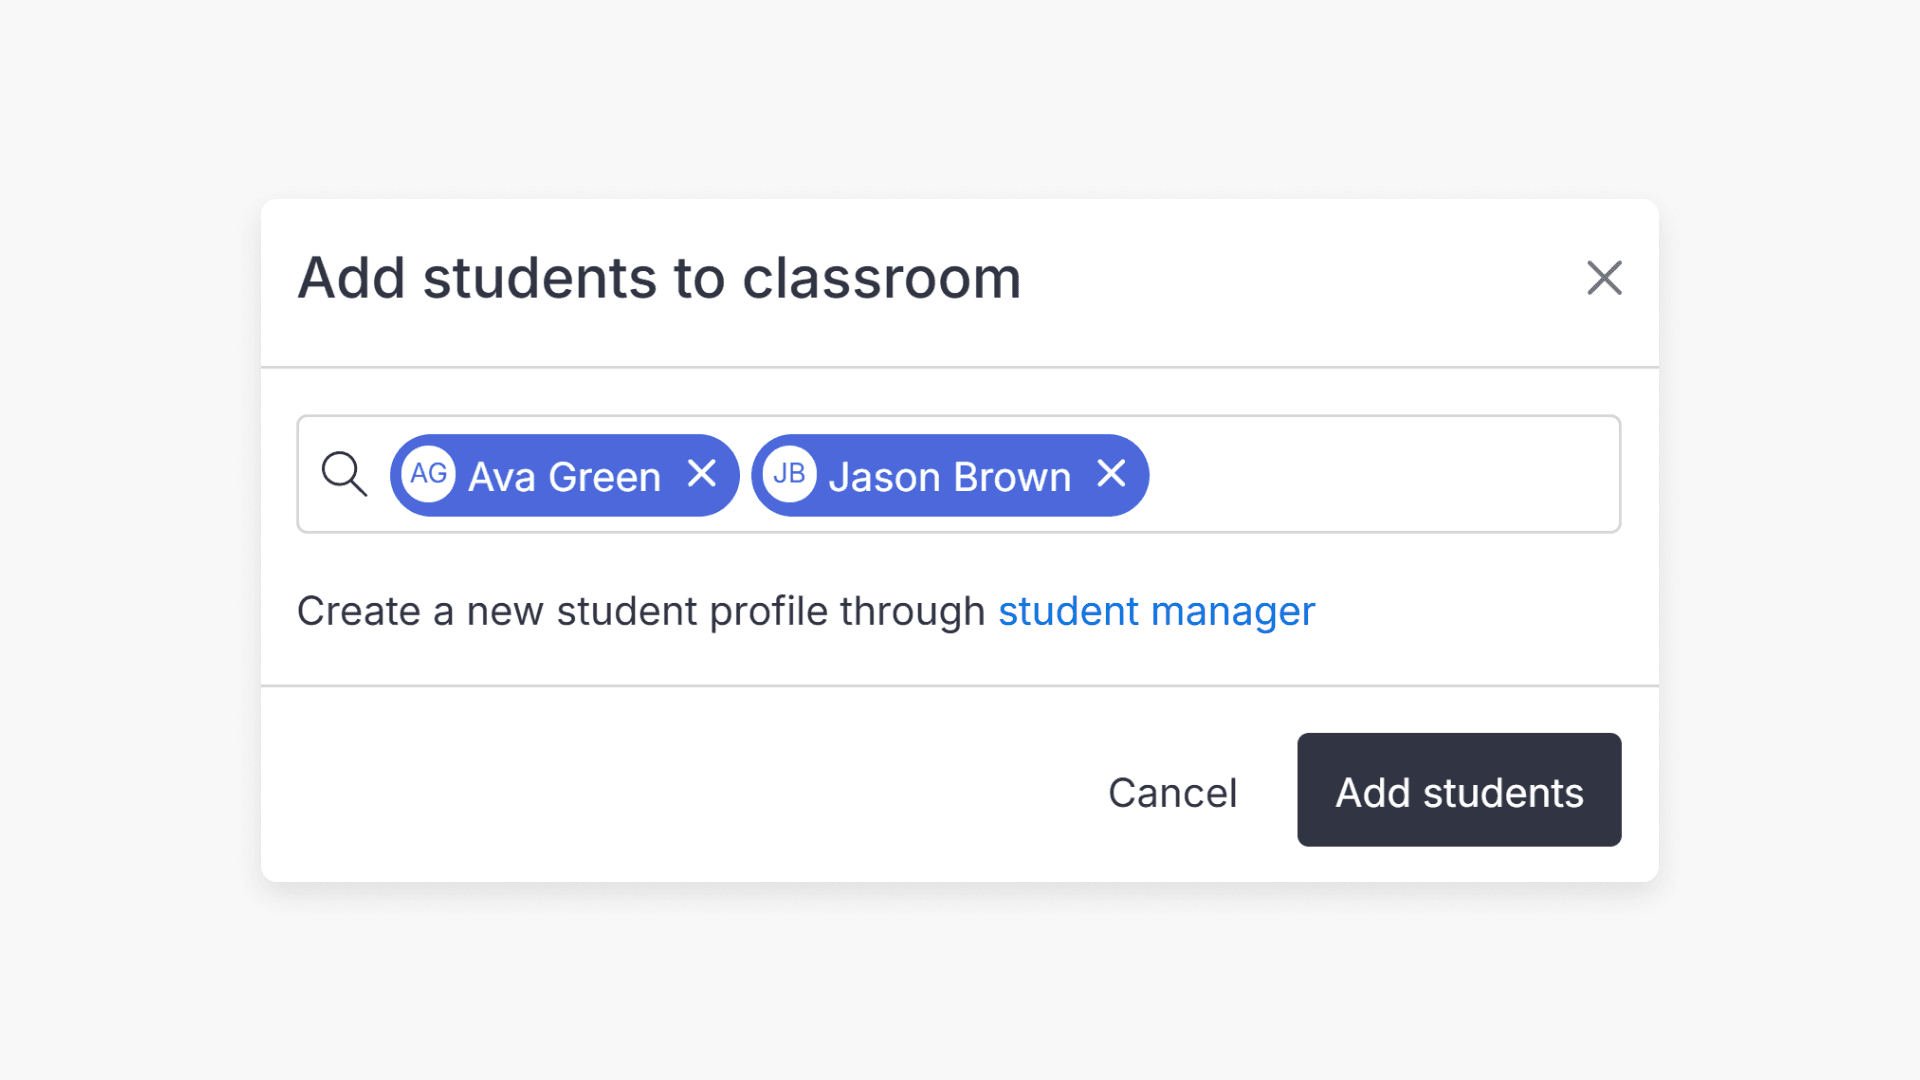This screenshot has width=1920, height=1080.
Task: Click the Add students to classroom title
Action: tap(659, 278)
